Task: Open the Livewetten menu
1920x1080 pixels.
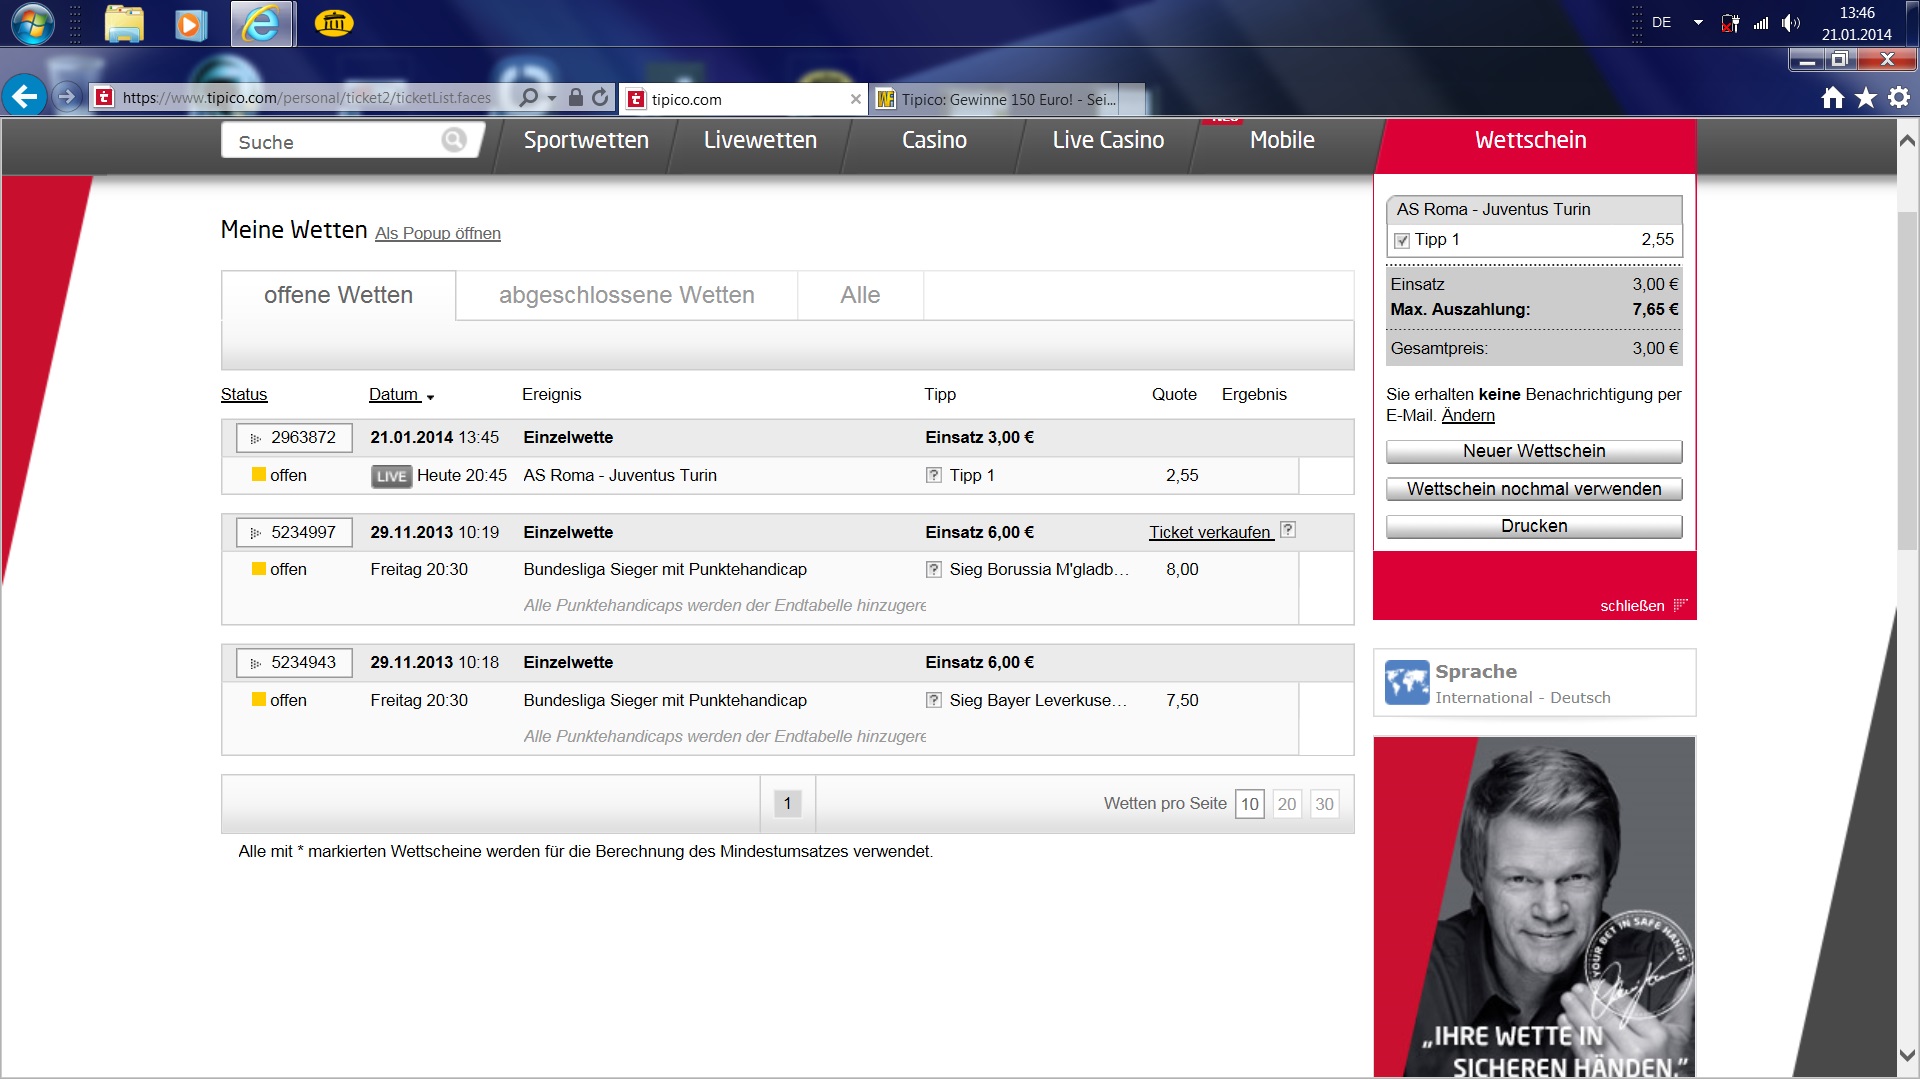Action: [x=760, y=140]
